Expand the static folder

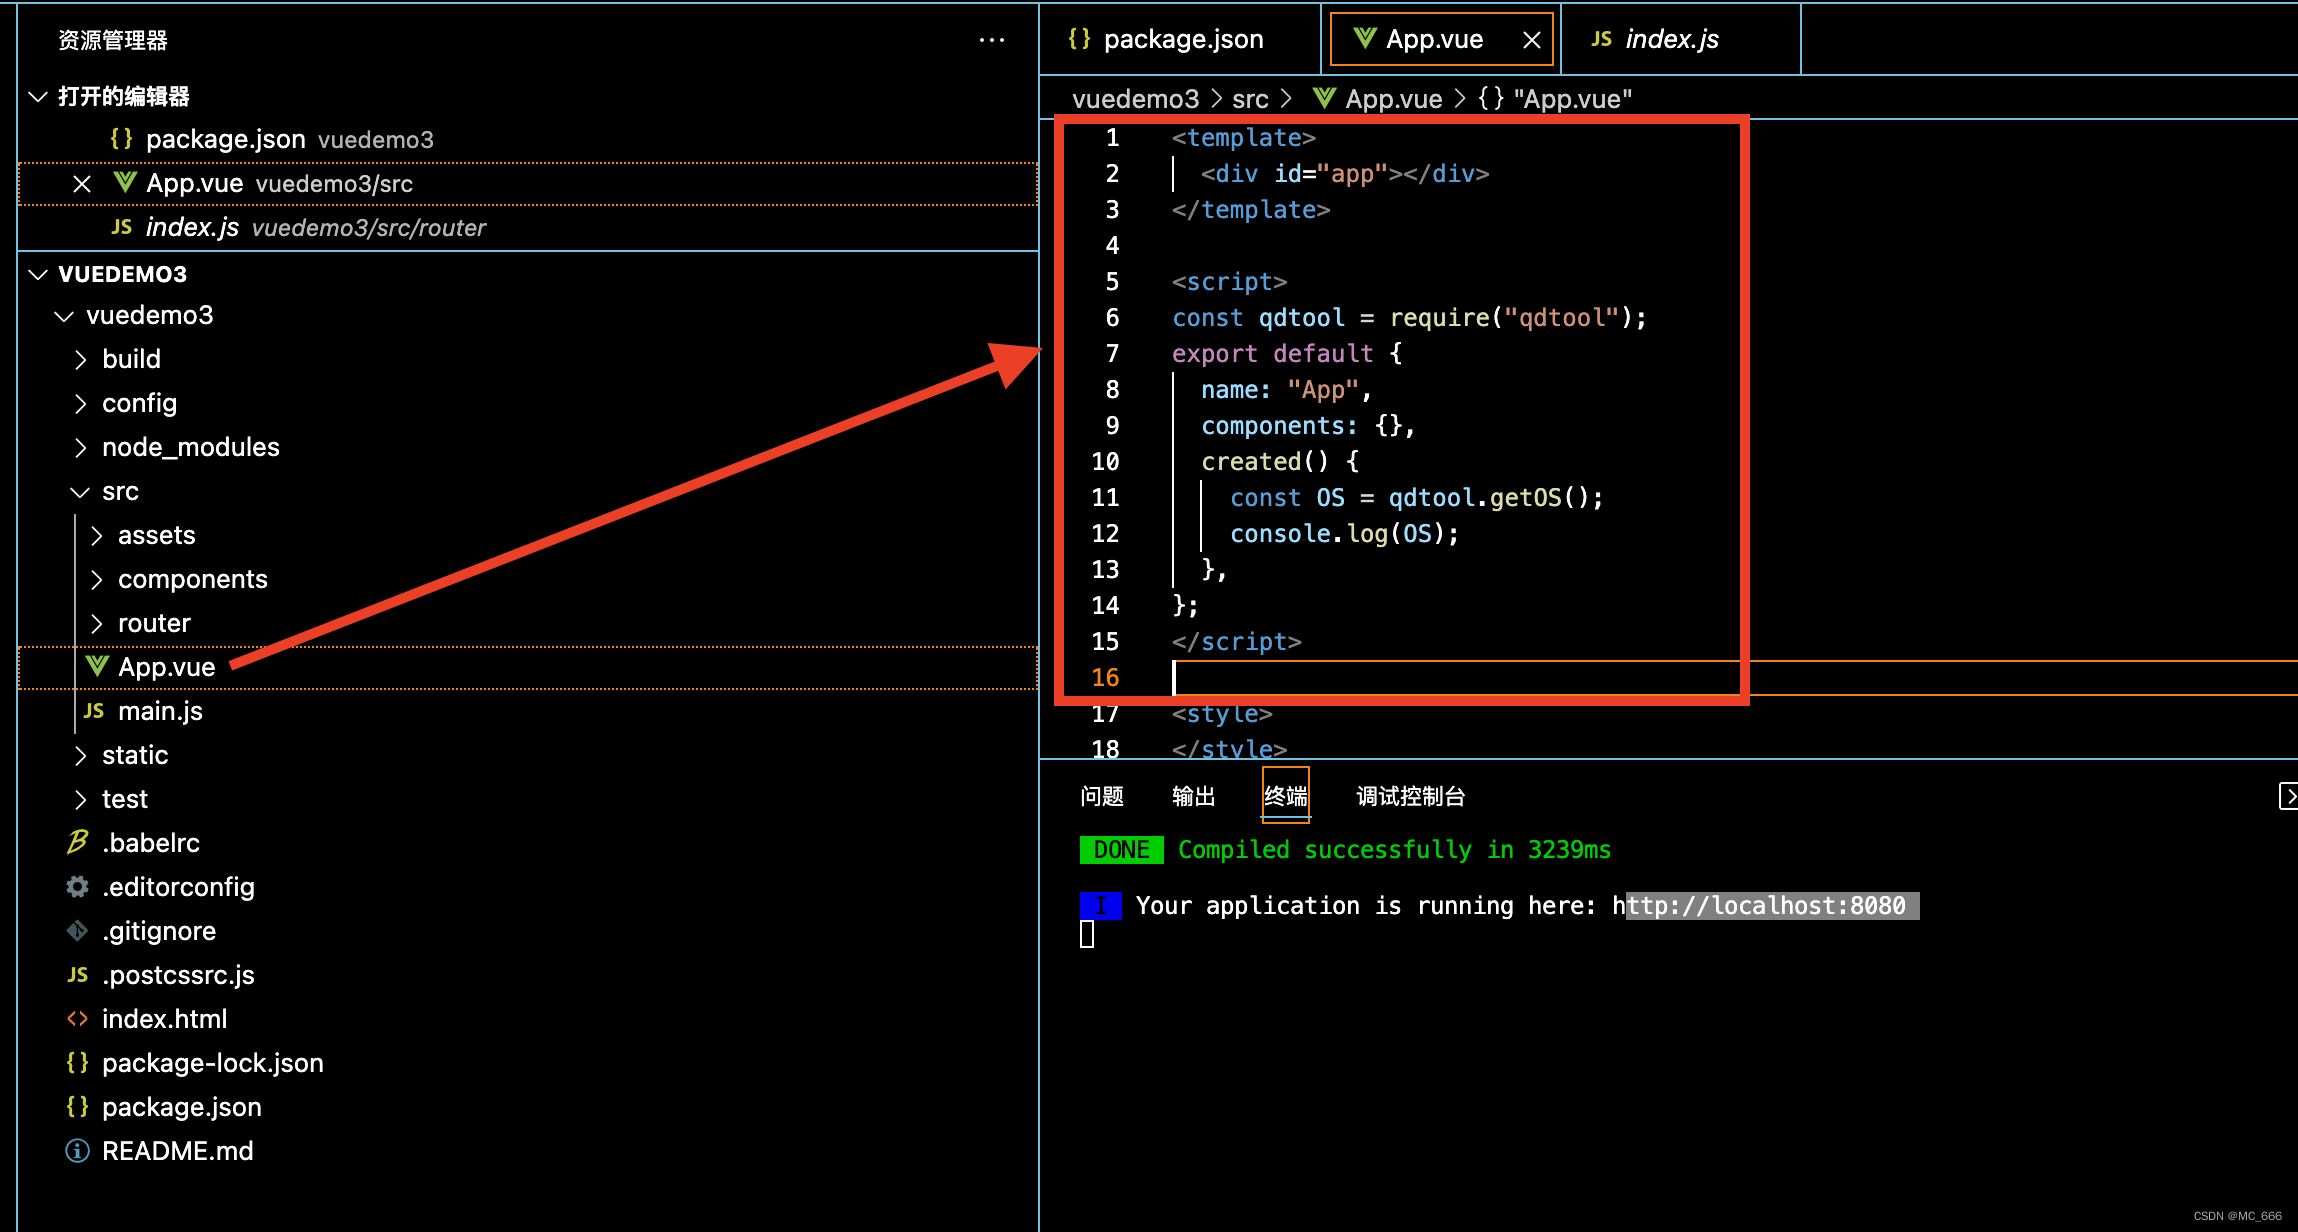[x=80, y=756]
